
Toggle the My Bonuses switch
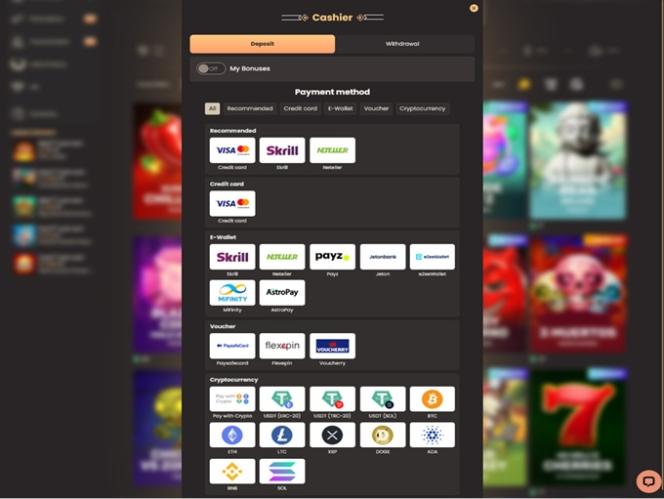pyautogui.click(x=210, y=69)
